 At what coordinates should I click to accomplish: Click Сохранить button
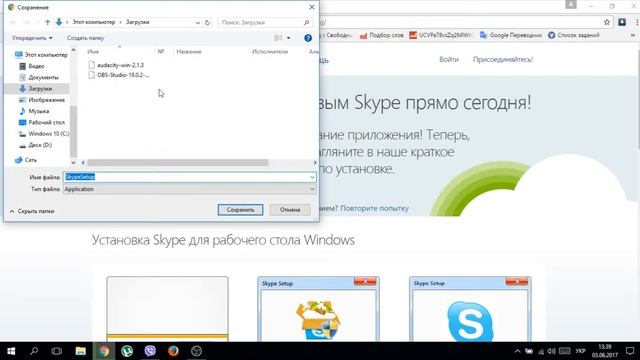coord(240,210)
